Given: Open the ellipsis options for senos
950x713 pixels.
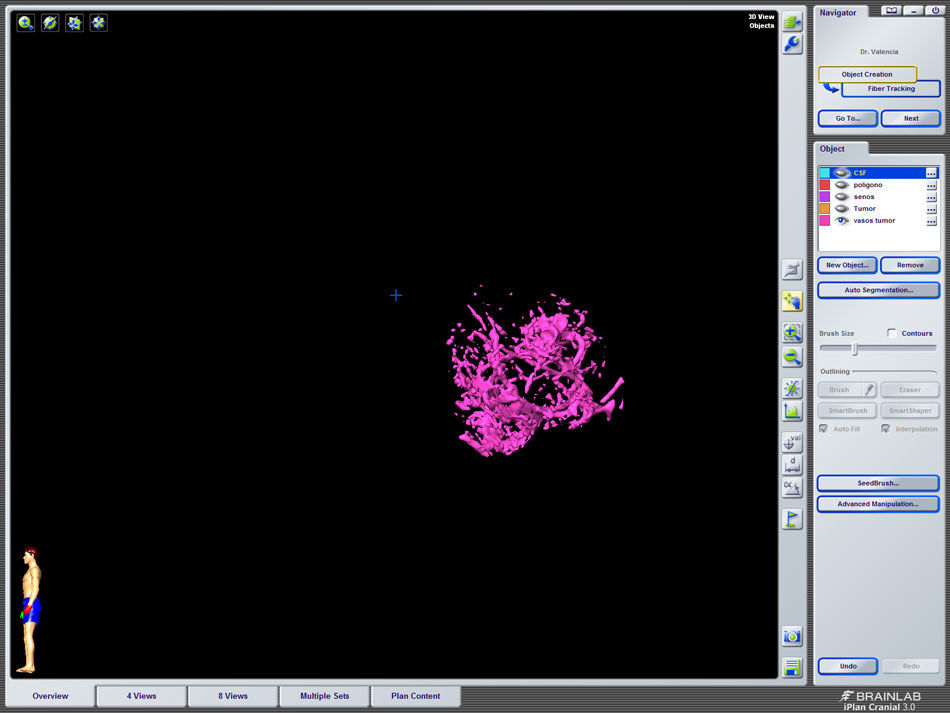Looking at the screenshot, I should pyautogui.click(x=931, y=197).
